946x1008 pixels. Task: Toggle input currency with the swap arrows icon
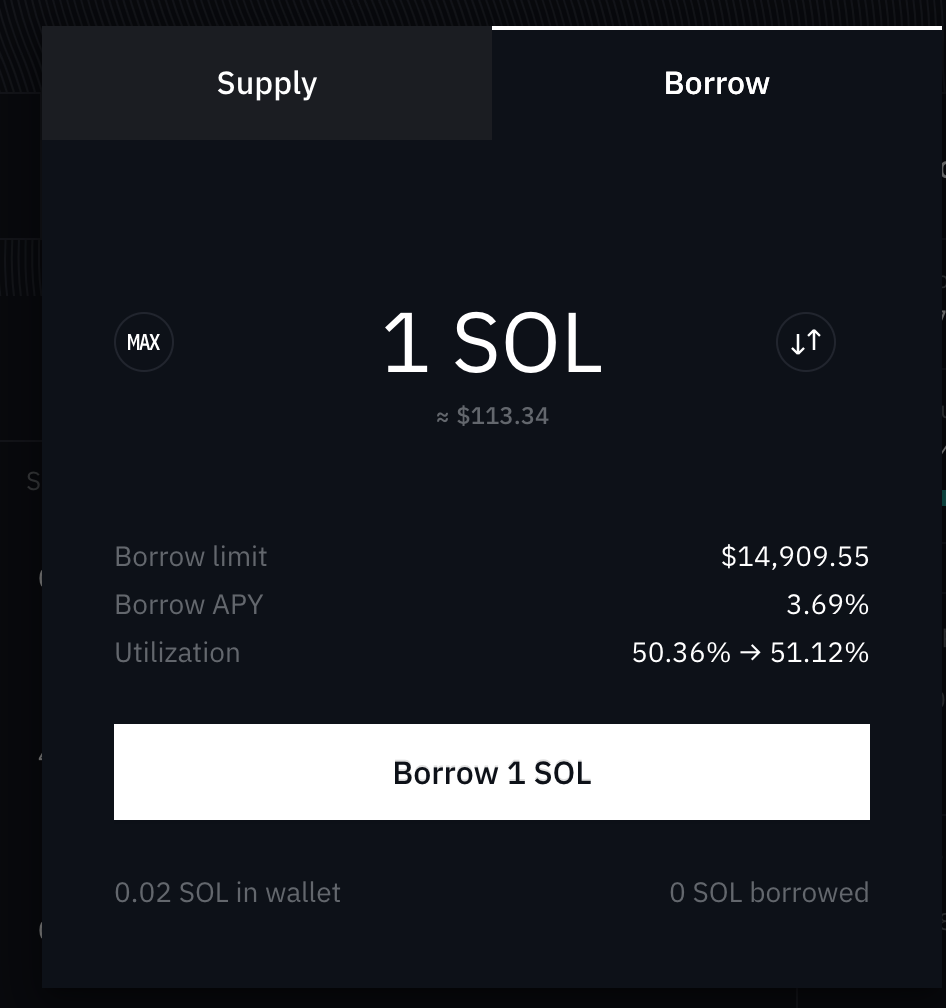point(806,342)
